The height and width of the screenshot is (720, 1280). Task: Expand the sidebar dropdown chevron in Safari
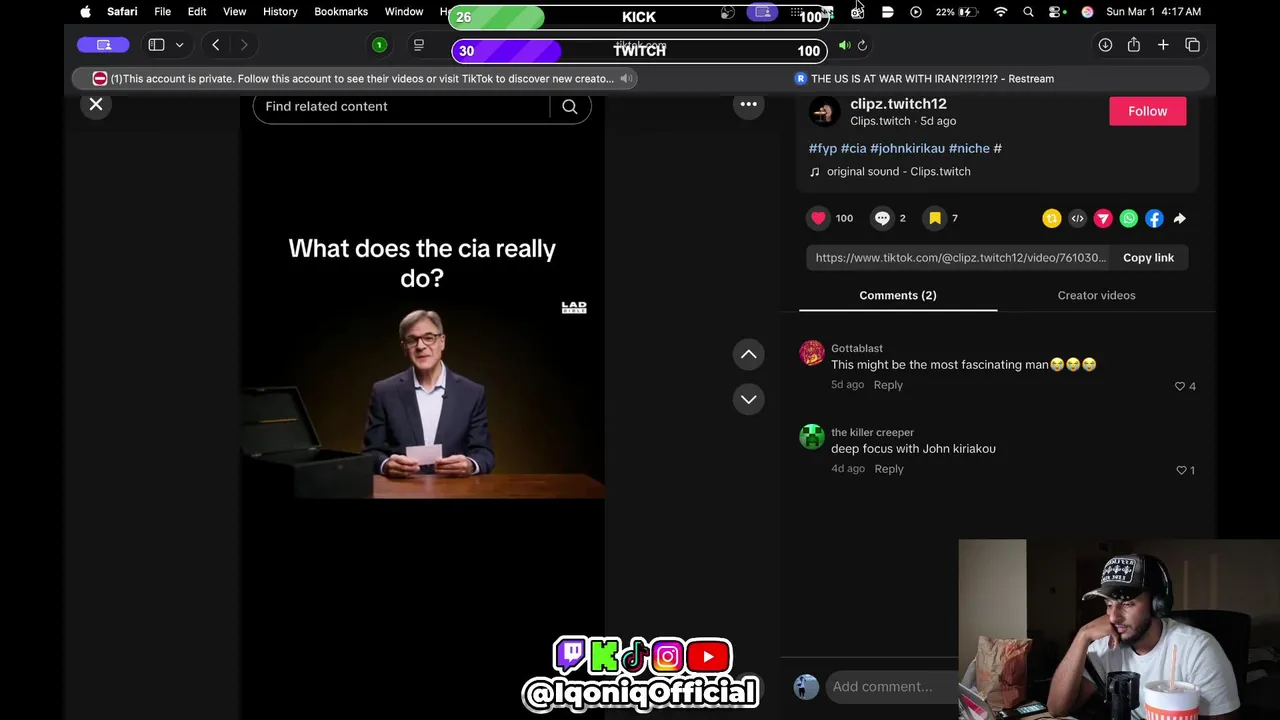coord(180,45)
